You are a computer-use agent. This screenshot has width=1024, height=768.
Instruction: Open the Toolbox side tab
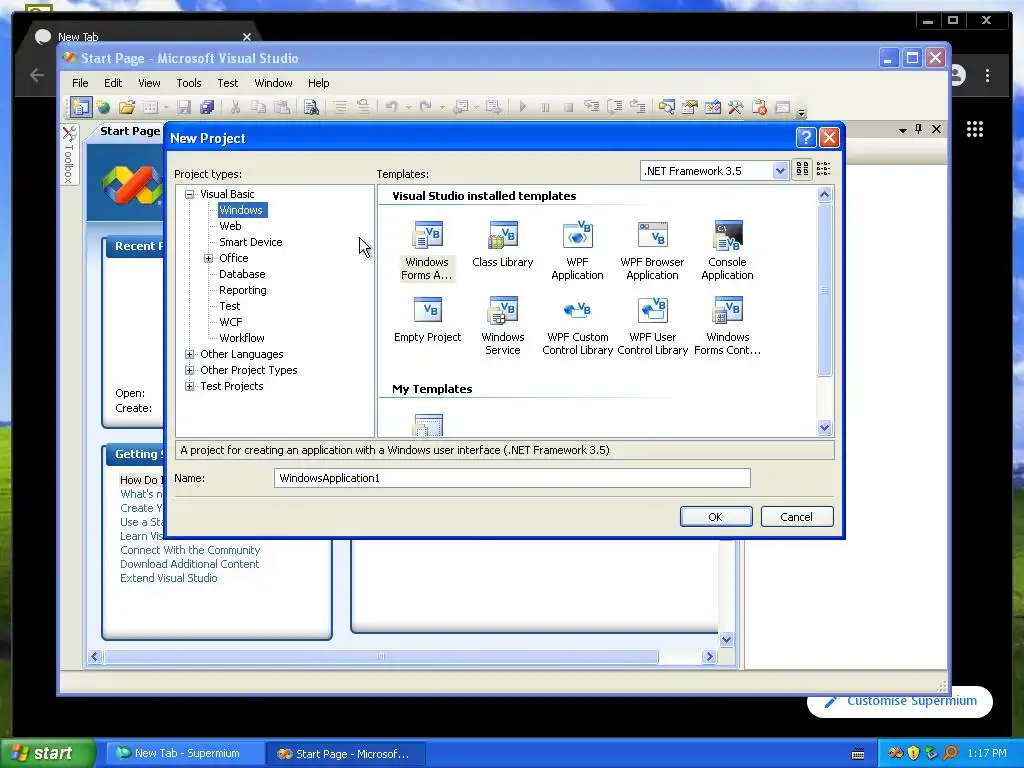point(69,154)
